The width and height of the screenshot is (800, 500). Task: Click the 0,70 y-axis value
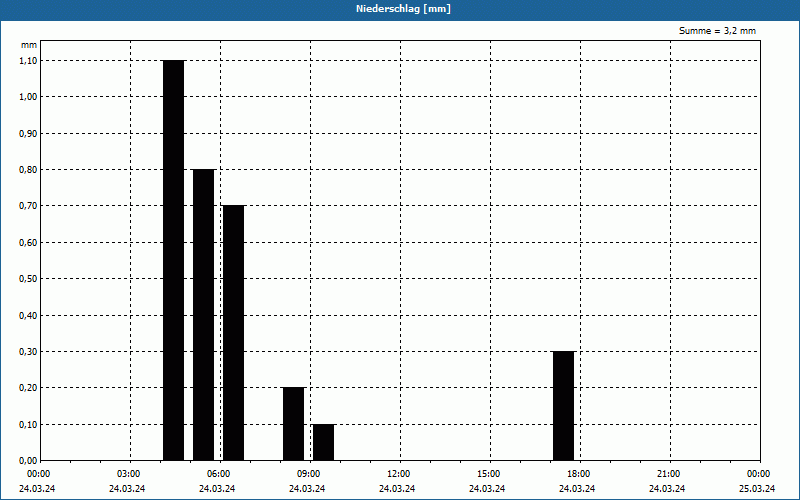pos(28,206)
